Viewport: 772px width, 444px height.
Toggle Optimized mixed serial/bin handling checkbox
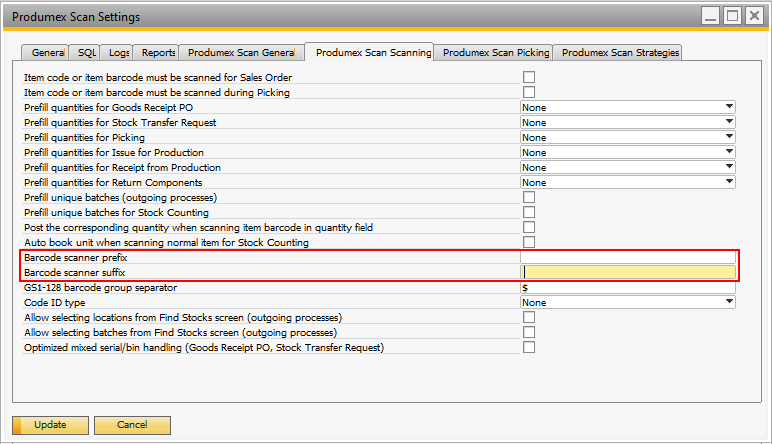point(529,347)
